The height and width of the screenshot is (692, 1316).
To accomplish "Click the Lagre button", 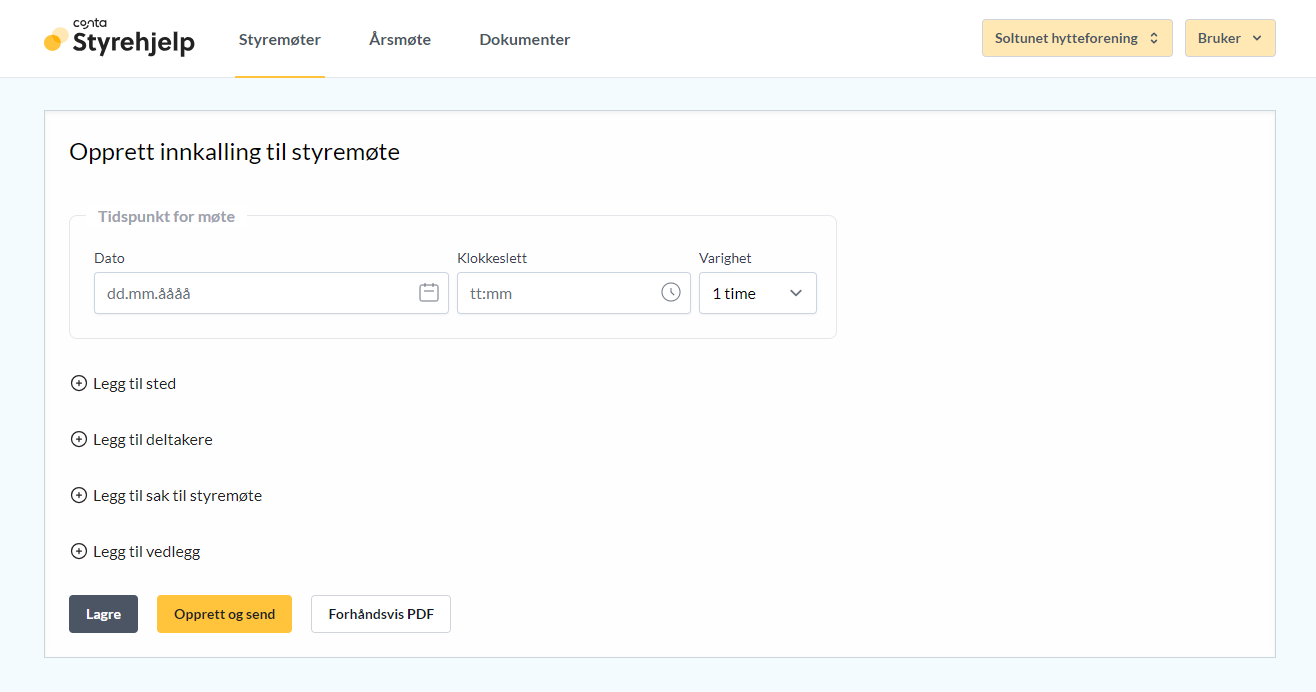I will click(103, 614).
